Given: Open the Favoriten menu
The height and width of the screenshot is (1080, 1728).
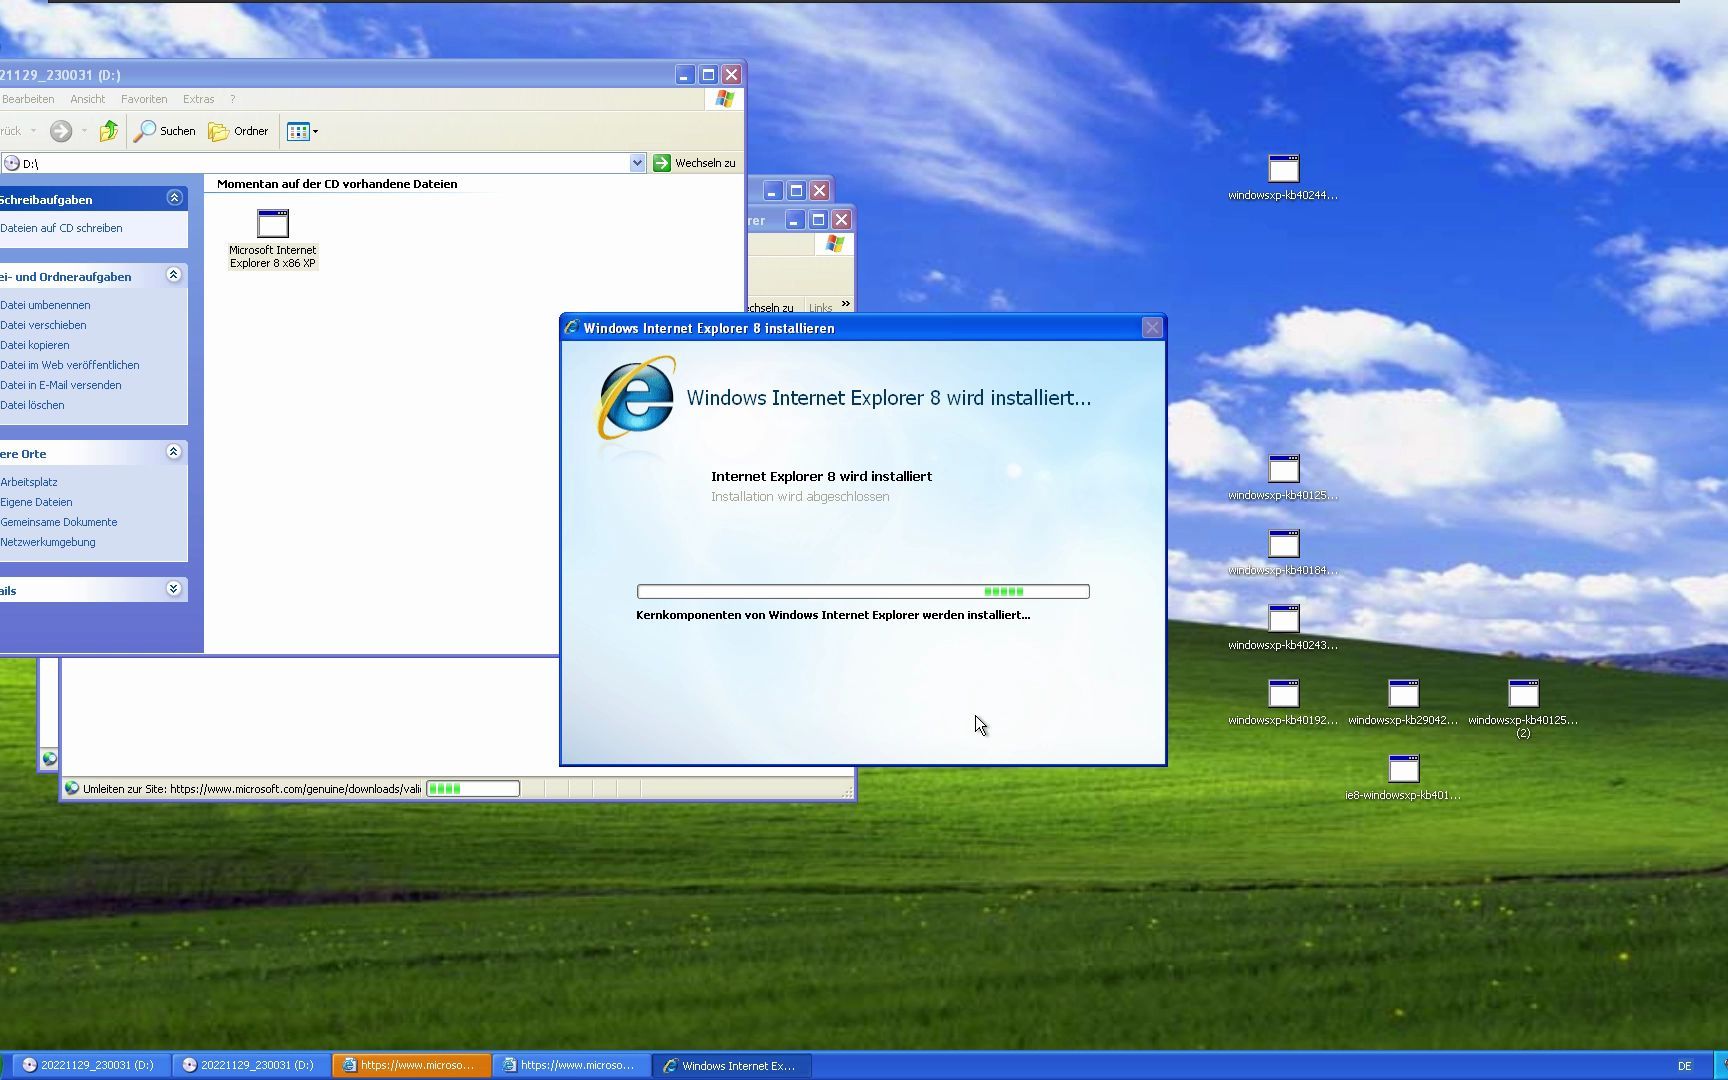Looking at the screenshot, I should click(x=144, y=99).
